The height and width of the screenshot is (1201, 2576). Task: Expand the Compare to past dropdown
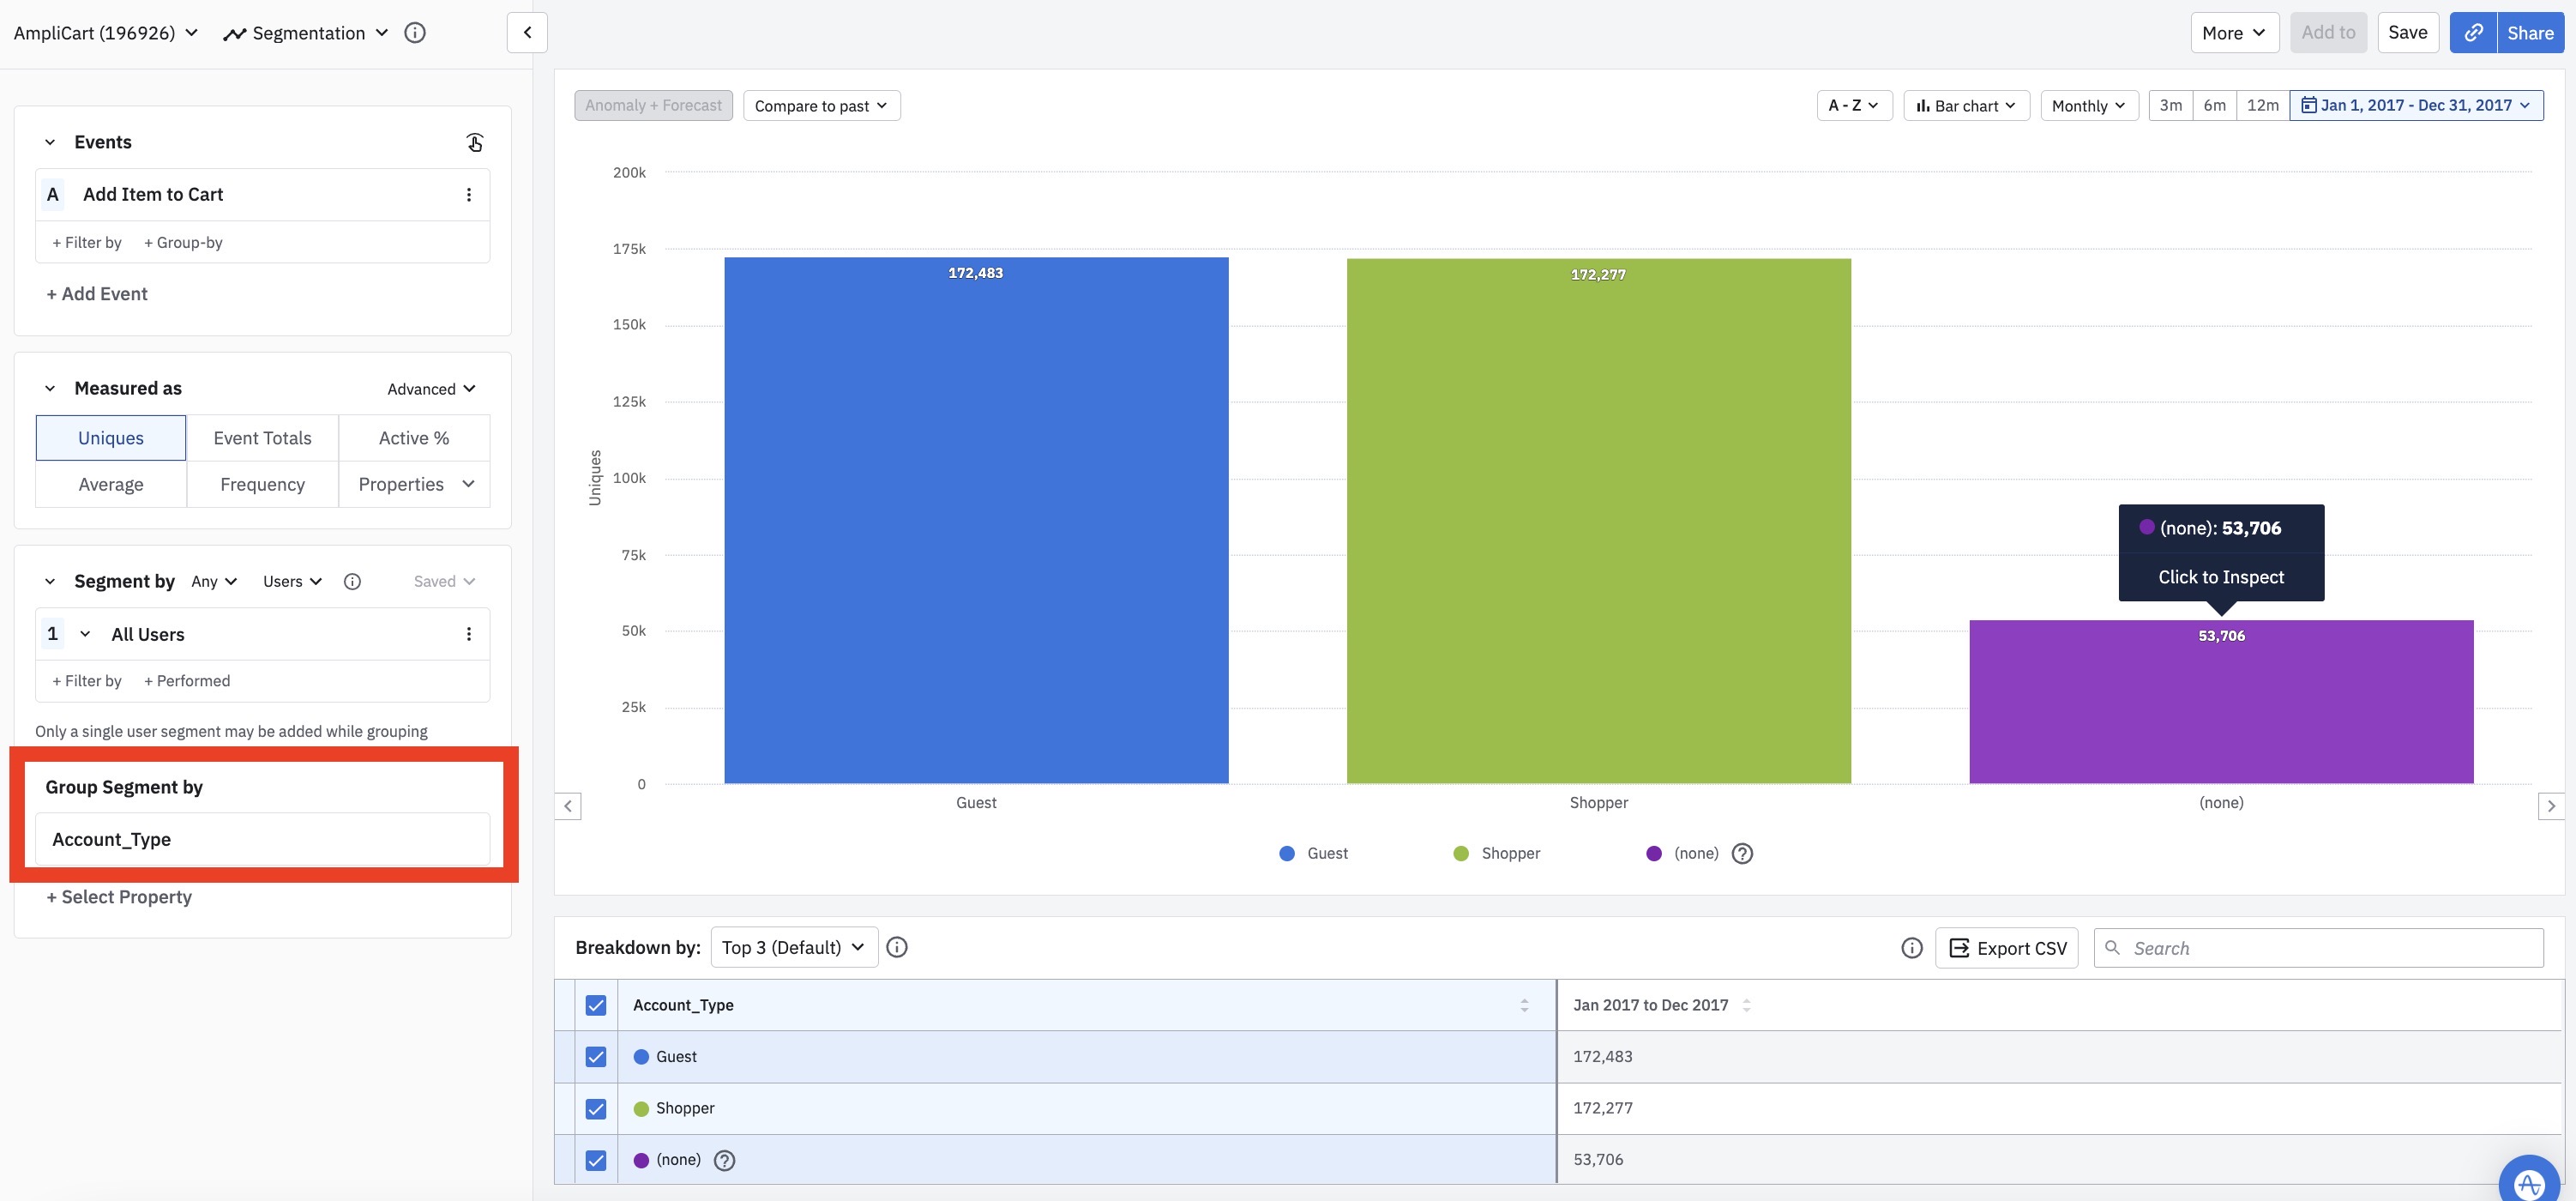click(820, 106)
